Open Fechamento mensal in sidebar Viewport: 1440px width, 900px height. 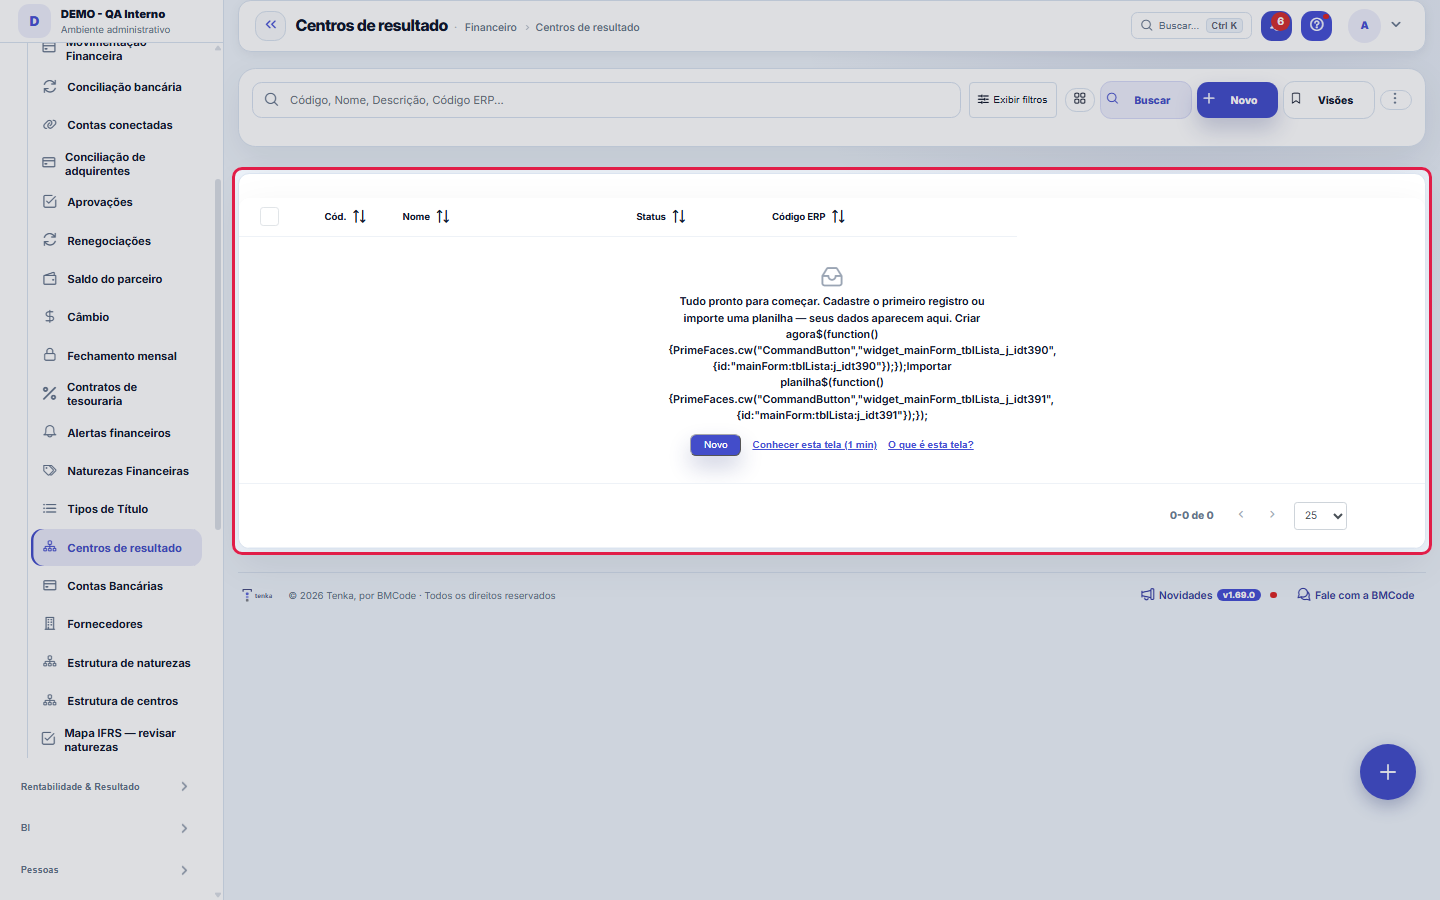point(117,356)
